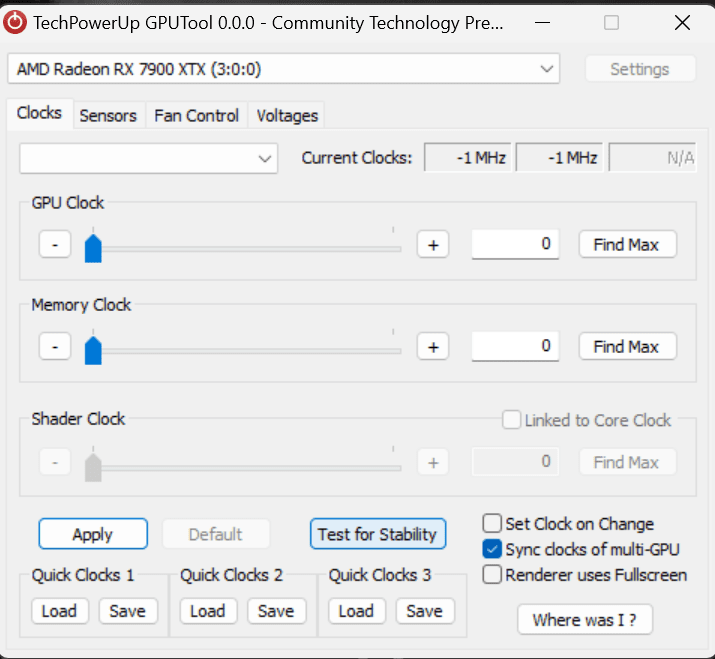Load Quick Clocks 3 profile
This screenshot has height=659, width=715.
357,611
